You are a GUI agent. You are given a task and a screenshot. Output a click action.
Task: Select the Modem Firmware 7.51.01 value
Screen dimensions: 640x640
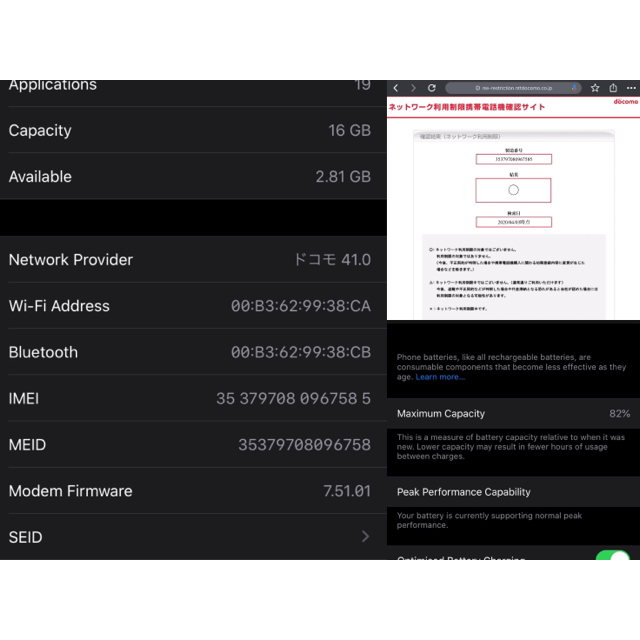click(347, 491)
